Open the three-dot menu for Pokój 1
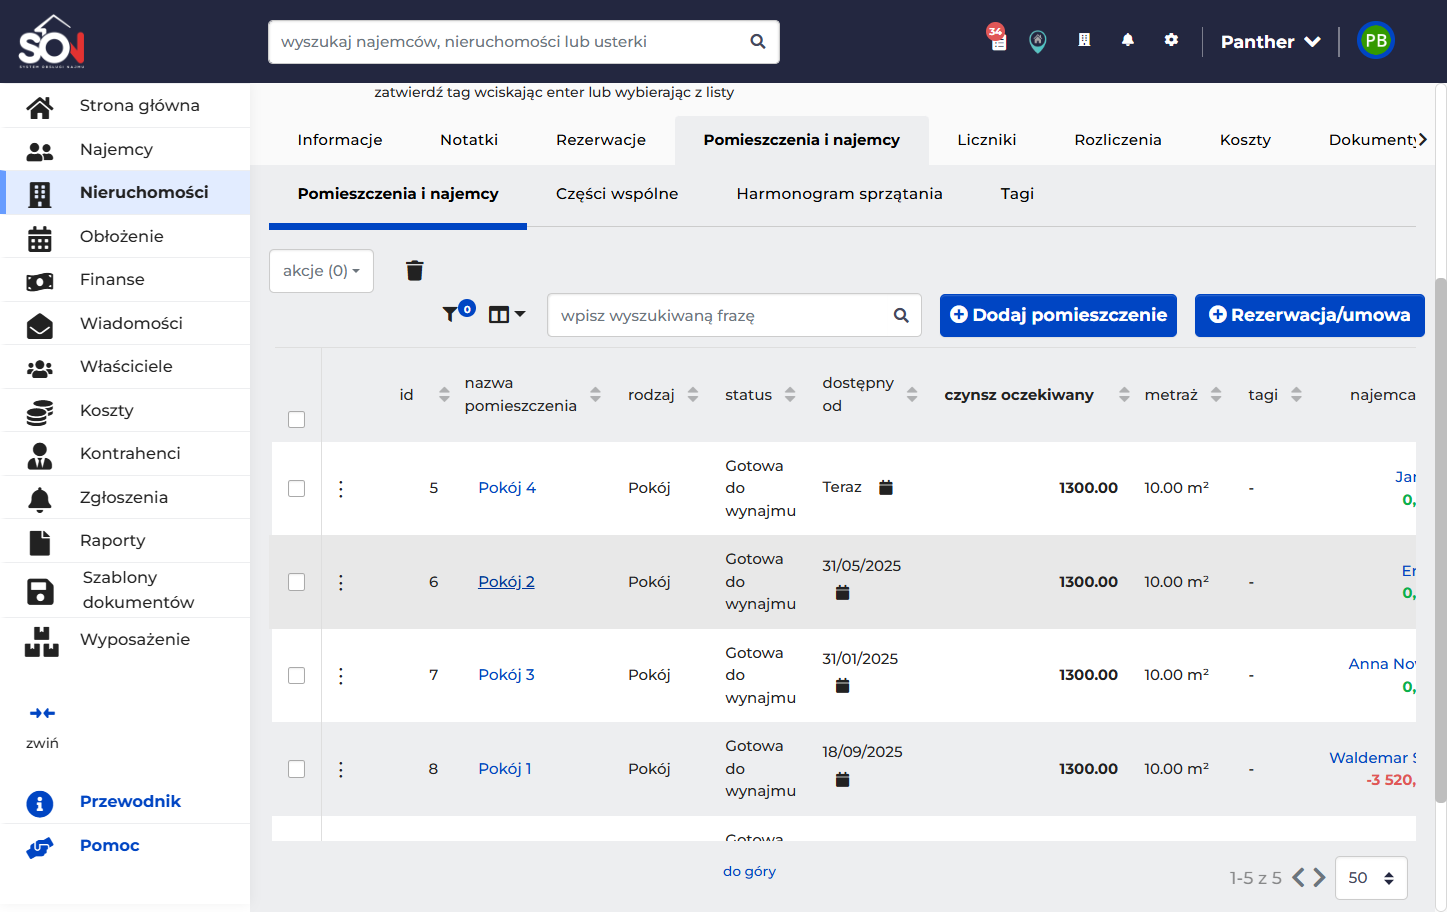This screenshot has width=1447, height=912. (x=341, y=769)
